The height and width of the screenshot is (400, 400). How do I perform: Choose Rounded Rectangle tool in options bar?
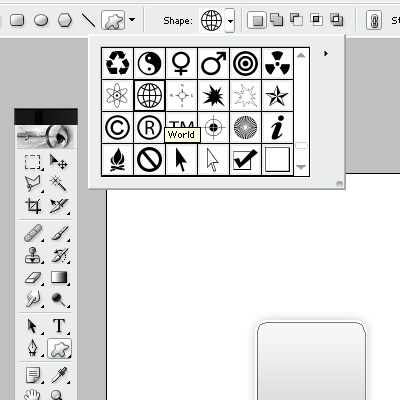pos(17,20)
